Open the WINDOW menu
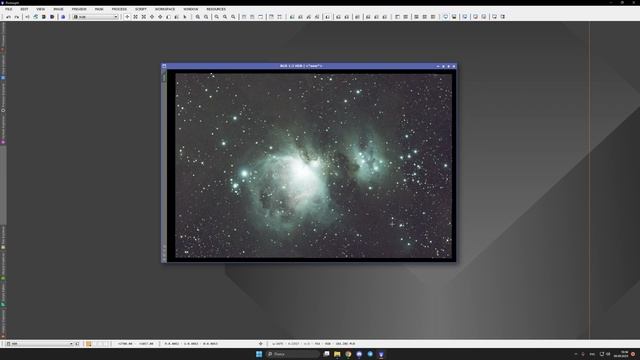Screen dimensions: 640x360 (191, 9)
